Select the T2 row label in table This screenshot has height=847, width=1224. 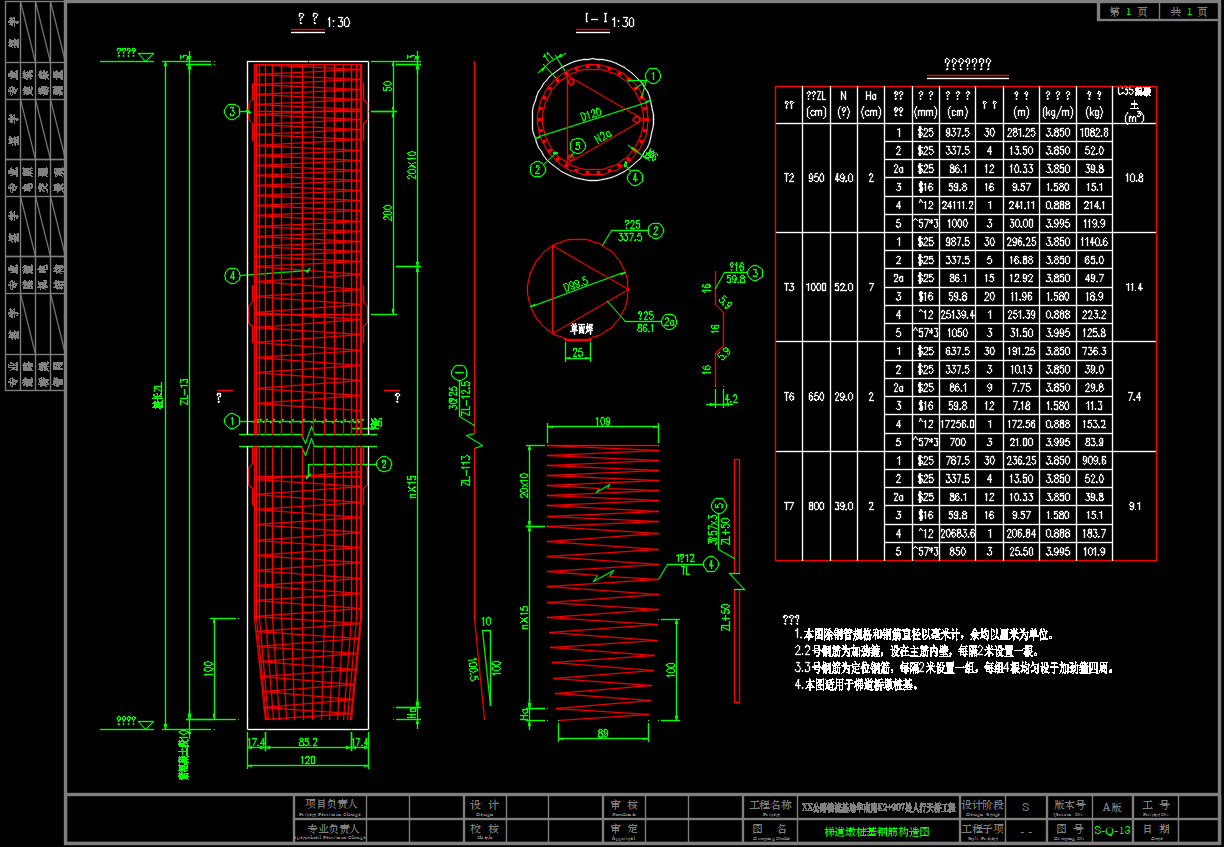click(789, 178)
